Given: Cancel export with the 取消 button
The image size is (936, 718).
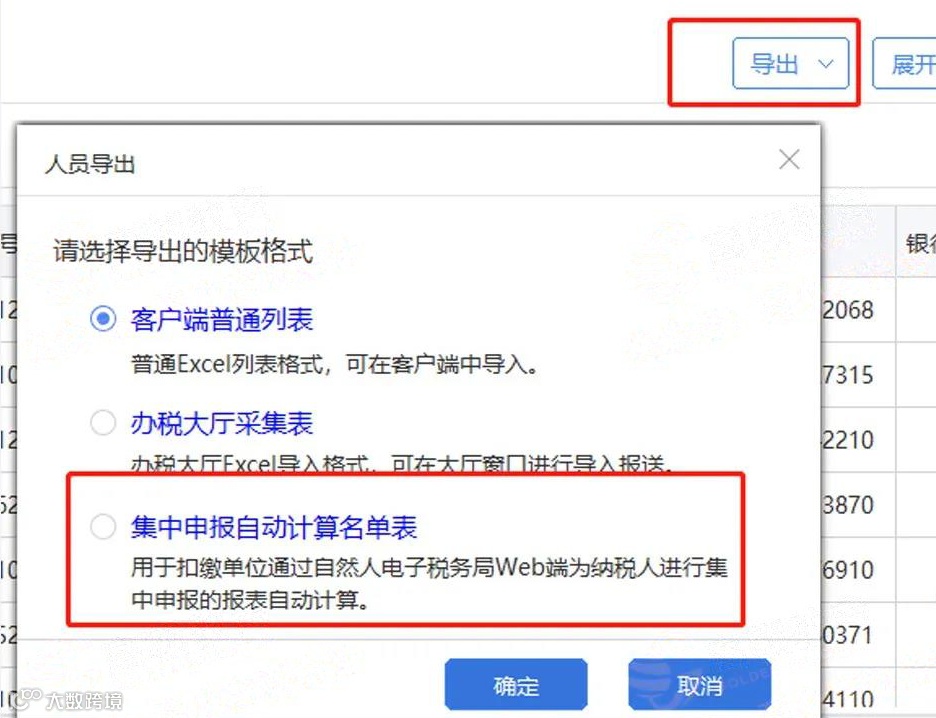Looking at the screenshot, I should [700, 685].
